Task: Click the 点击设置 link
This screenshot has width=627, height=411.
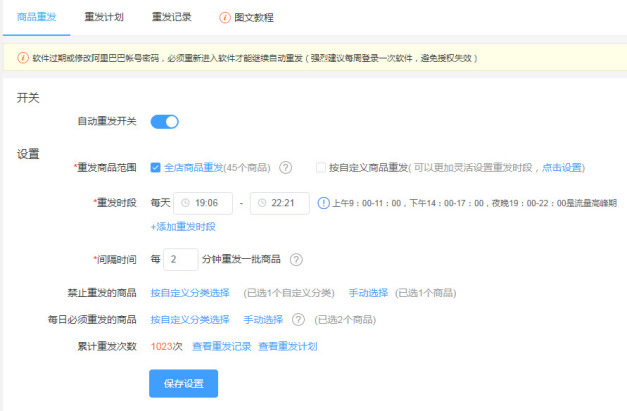Action: 562,167
